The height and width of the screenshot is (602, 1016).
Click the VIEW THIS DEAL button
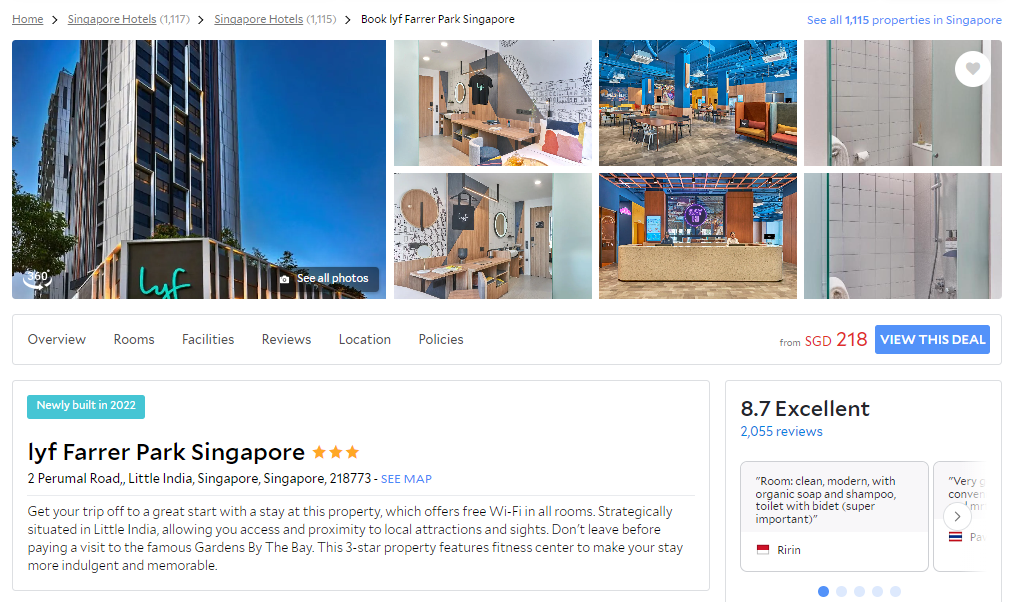(x=932, y=340)
